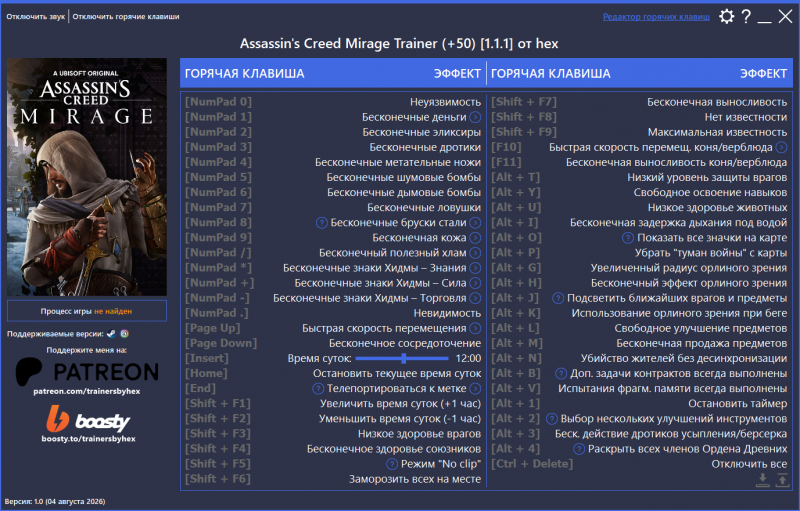Open info icon left of Бесконечные бруски стали
This screenshot has height=511, width=800.
coord(321,223)
